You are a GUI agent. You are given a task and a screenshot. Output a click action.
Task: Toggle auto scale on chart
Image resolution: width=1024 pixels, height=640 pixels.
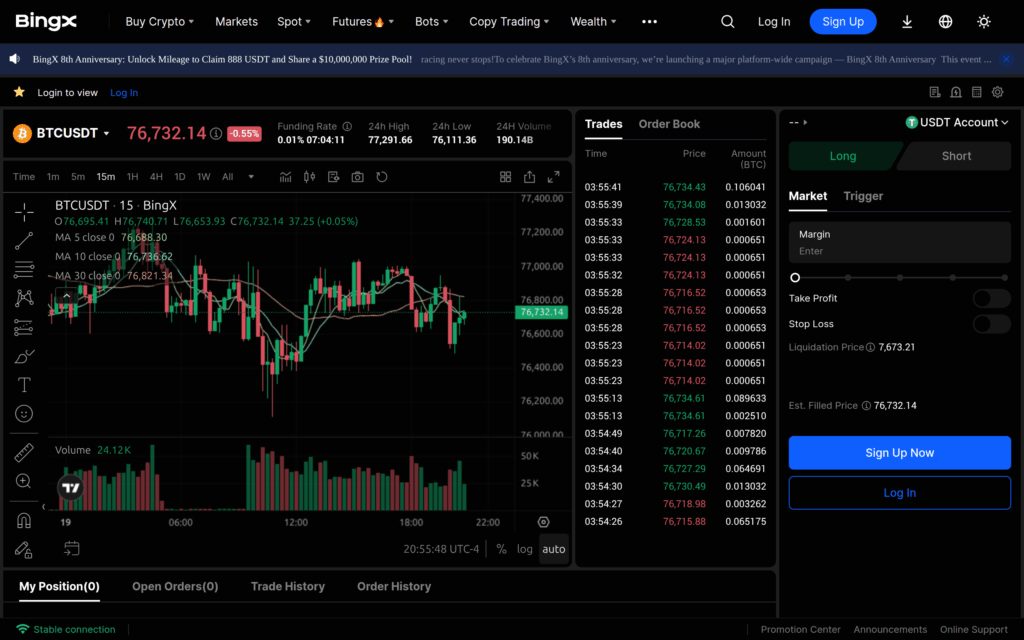tap(554, 549)
